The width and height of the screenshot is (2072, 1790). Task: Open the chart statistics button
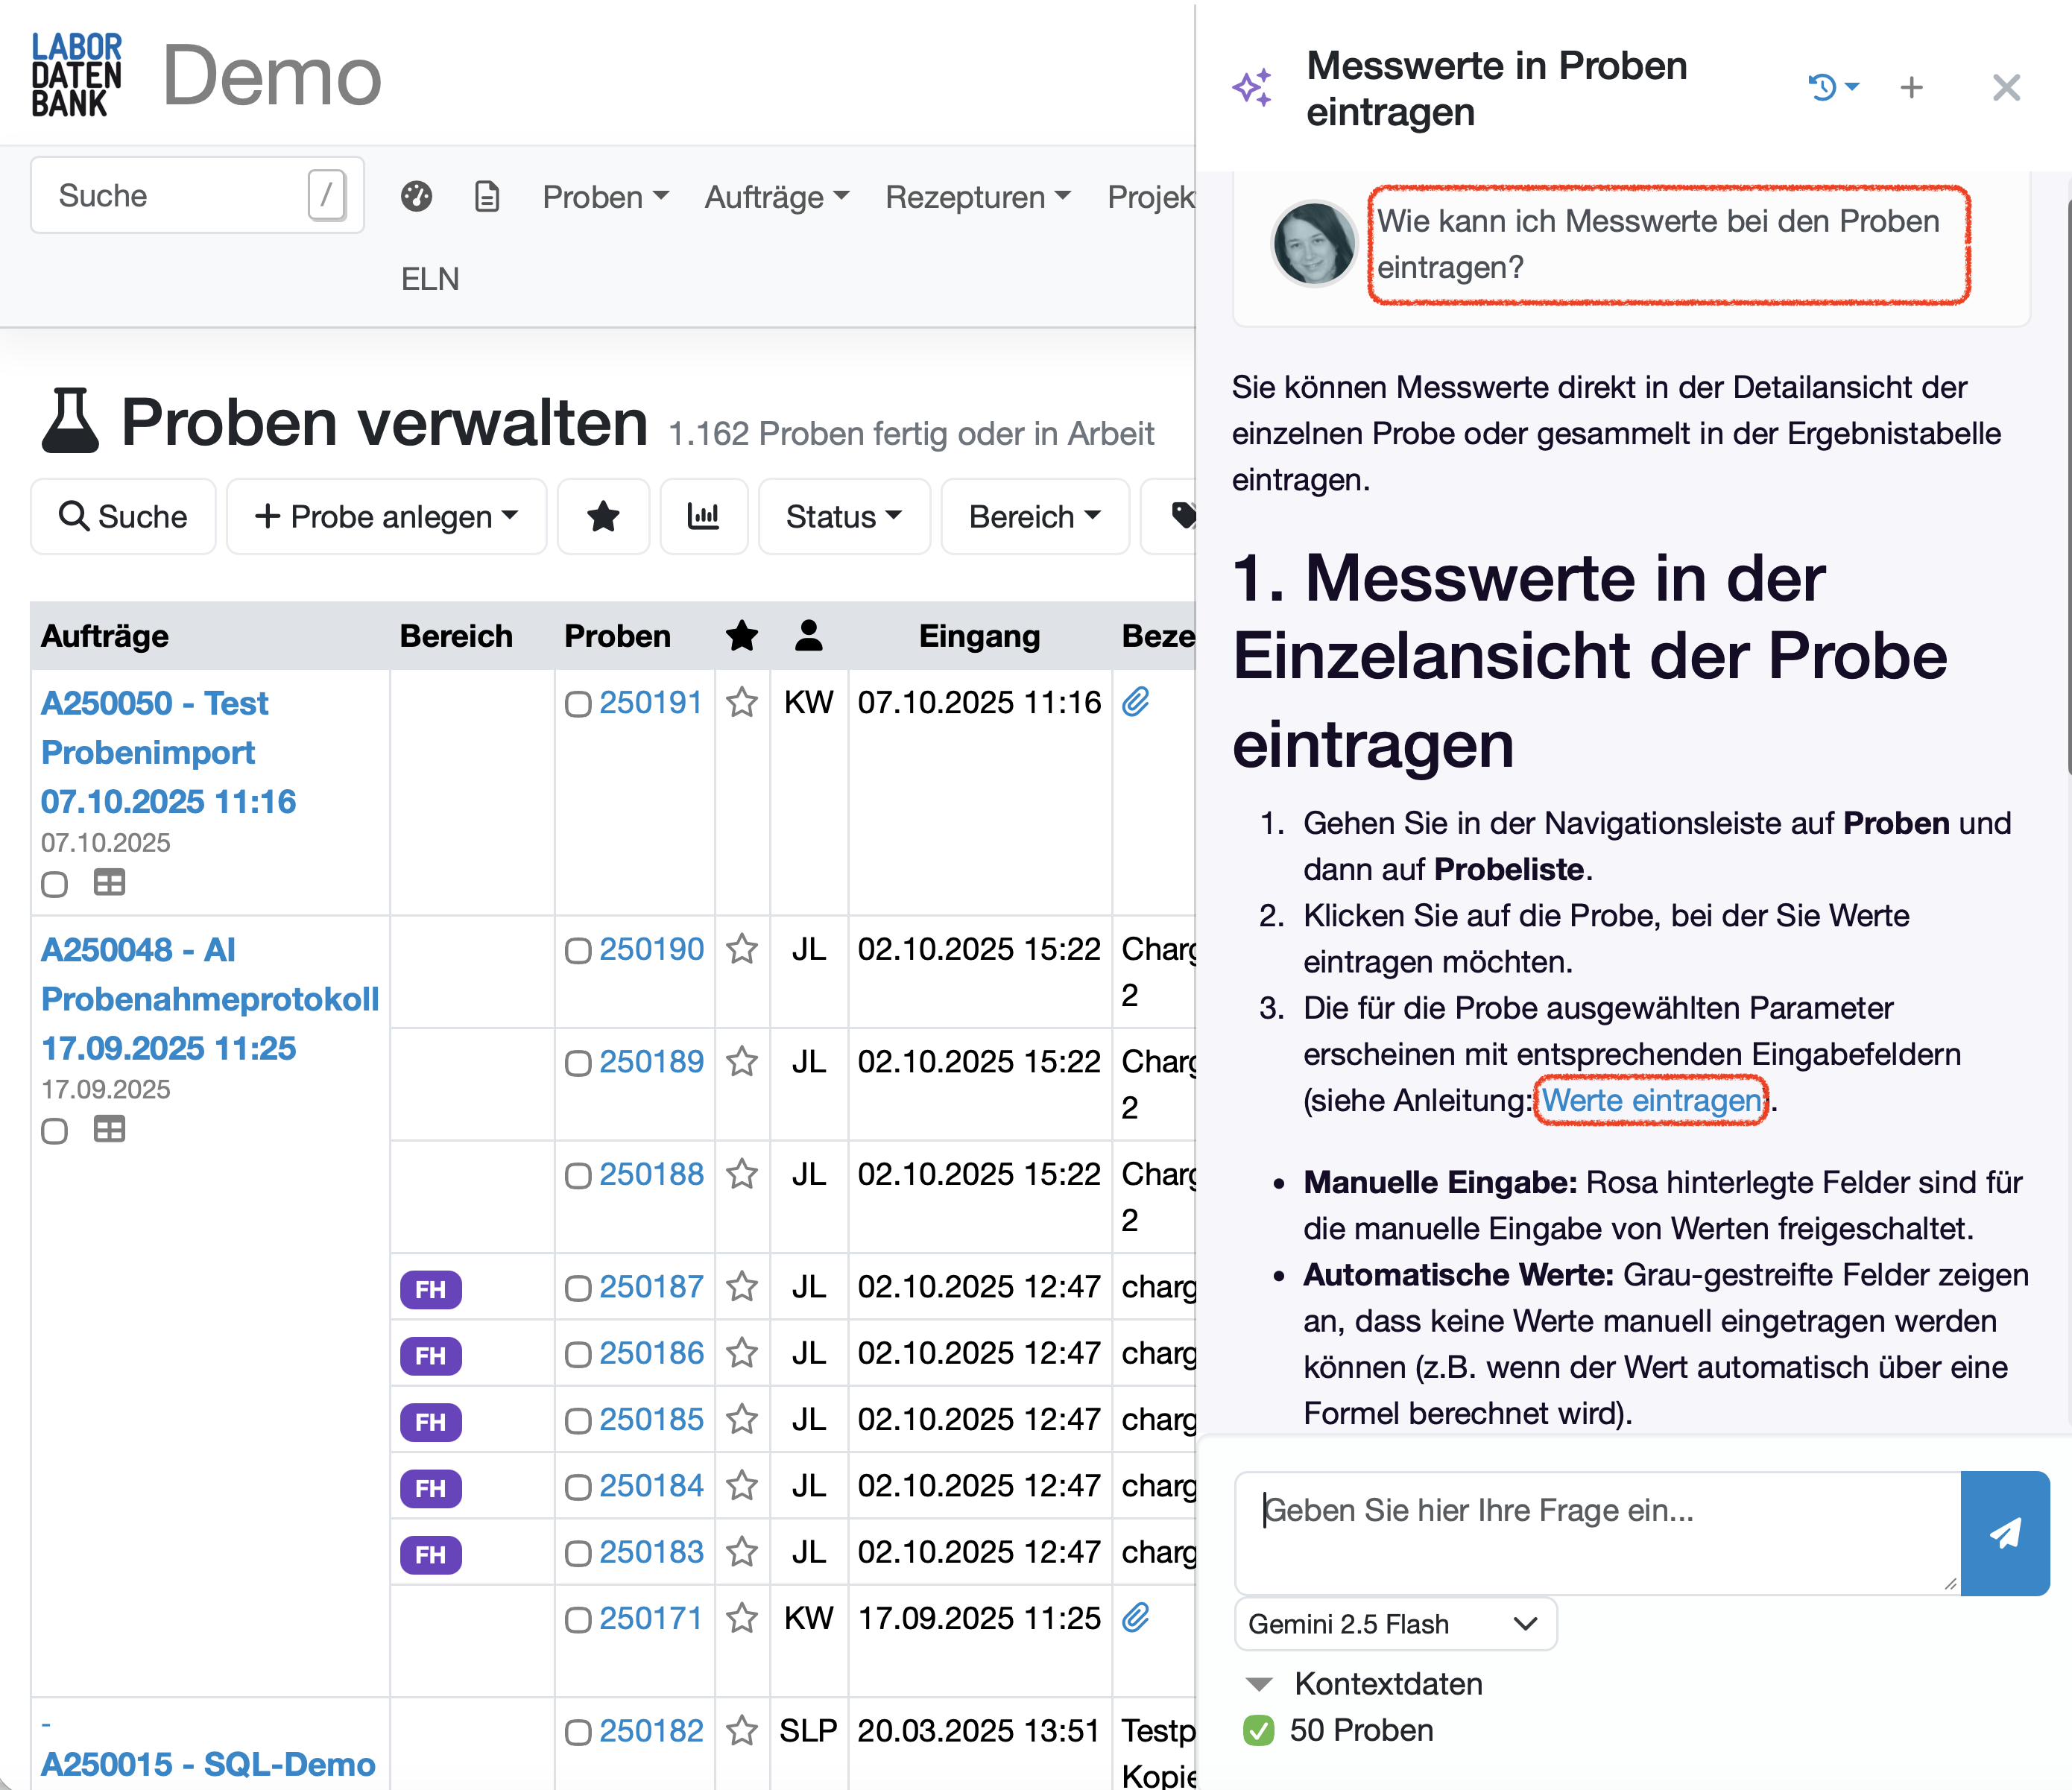pos(703,517)
